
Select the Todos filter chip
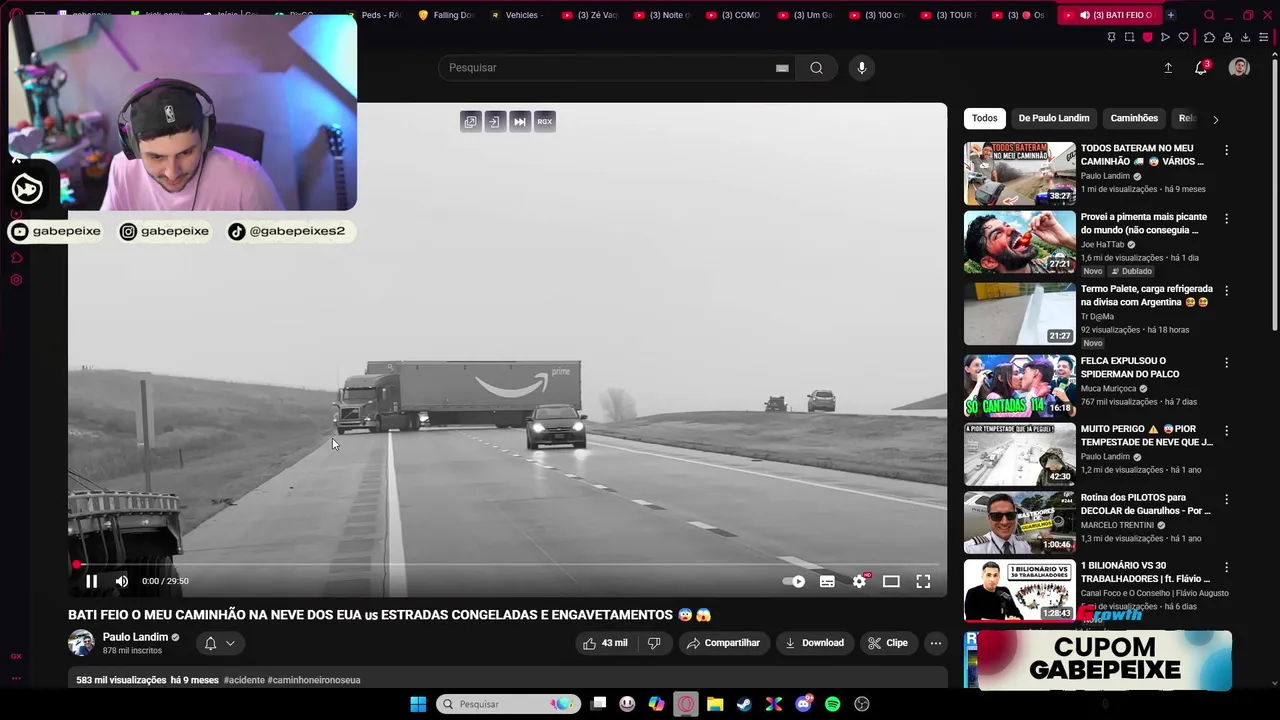click(985, 118)
